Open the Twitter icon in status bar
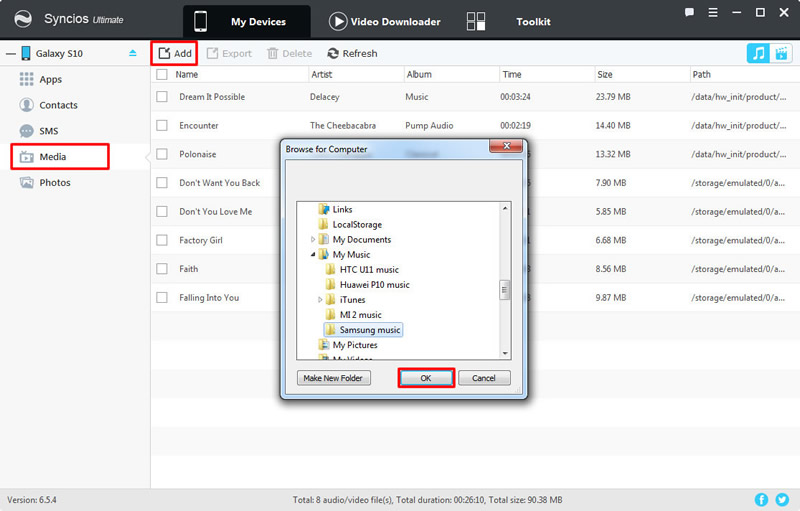800x511 pixels. click(x=782, y=499)
